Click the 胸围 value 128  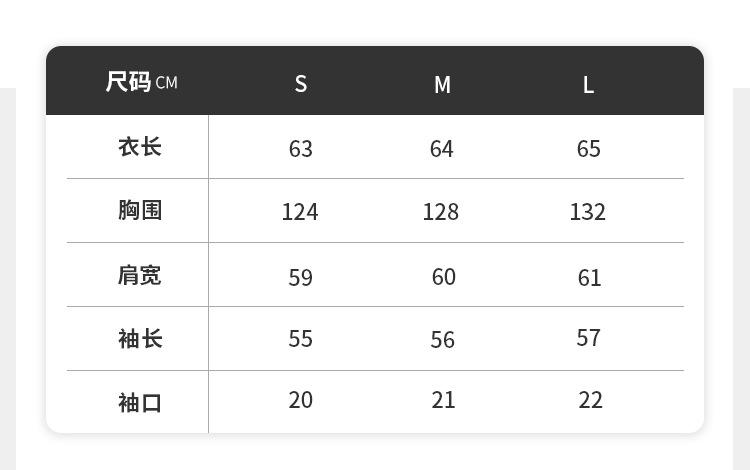coord(441,212)
